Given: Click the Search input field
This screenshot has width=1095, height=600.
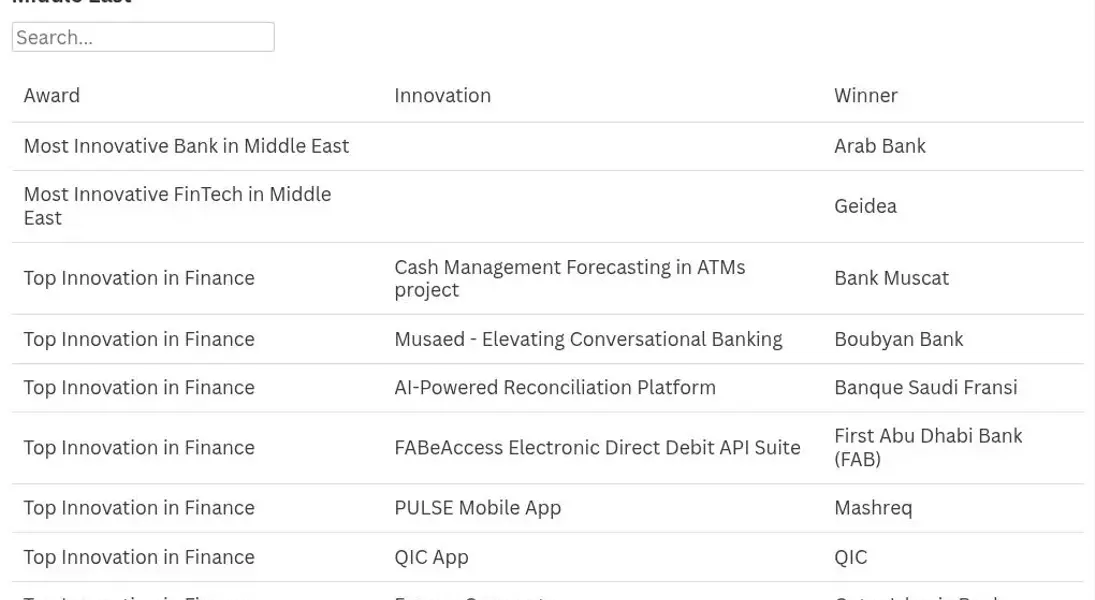Looking at the screenshot, I should point(143,37).
